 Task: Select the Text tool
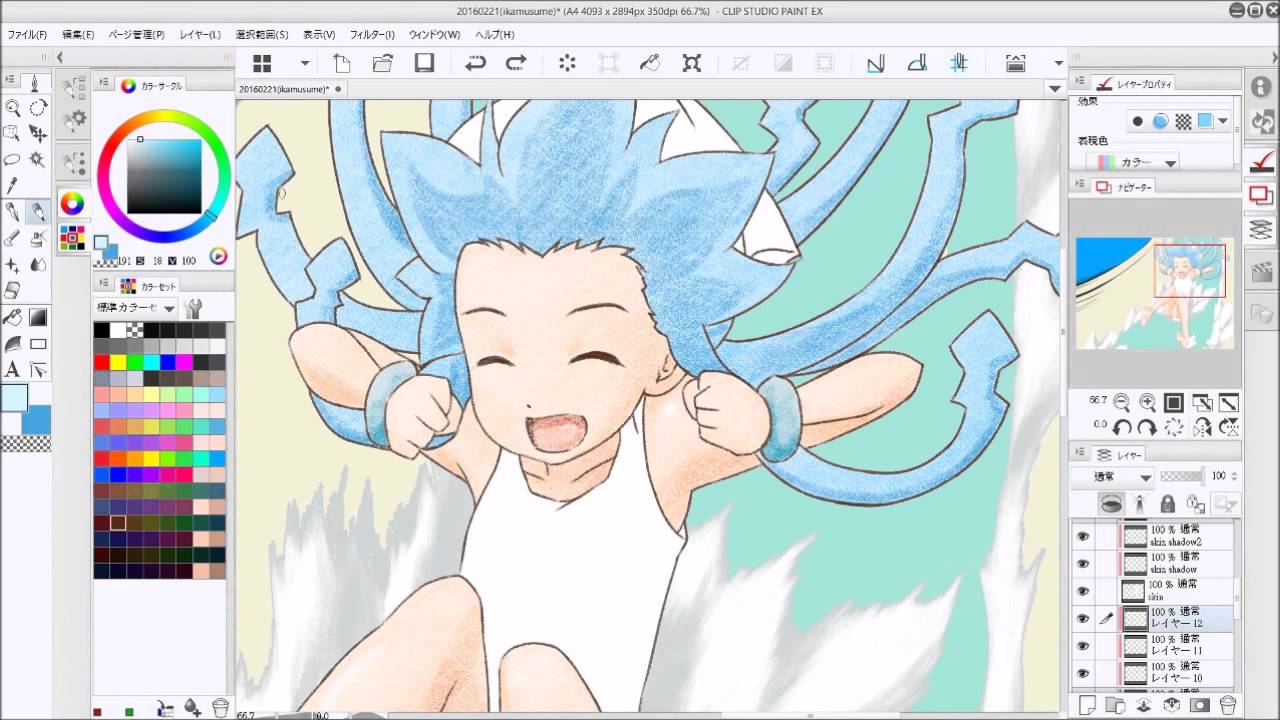(x=13, y=370)
